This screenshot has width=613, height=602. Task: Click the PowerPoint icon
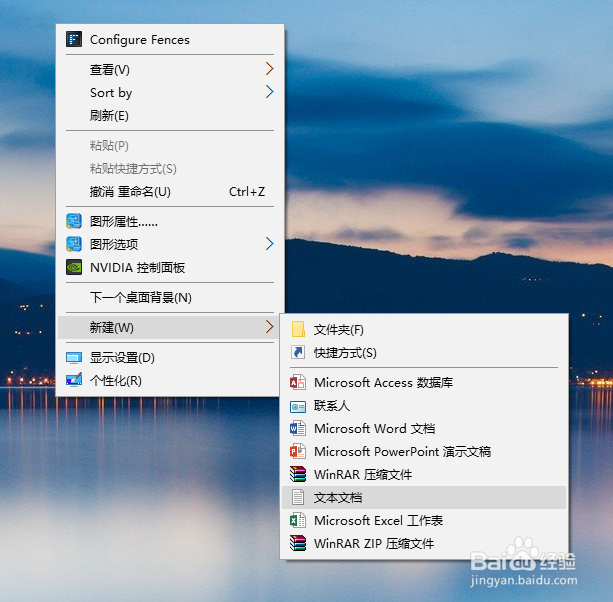pyautogui.click(x=298, y=452)
